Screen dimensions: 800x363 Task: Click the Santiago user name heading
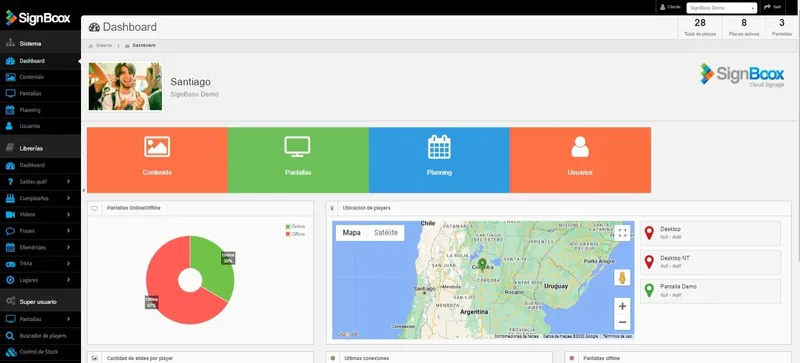[190, 82]
